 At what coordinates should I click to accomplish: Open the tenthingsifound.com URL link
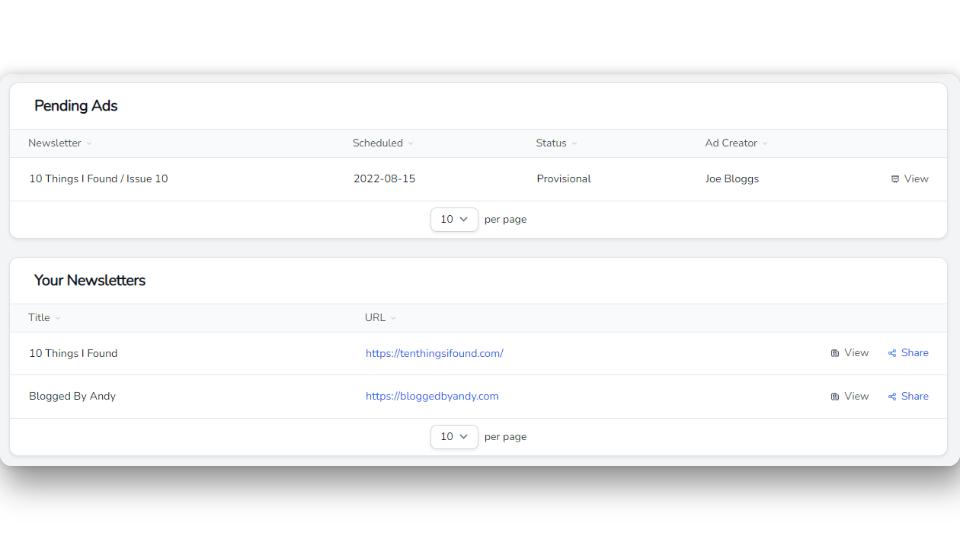coord(434,353)
